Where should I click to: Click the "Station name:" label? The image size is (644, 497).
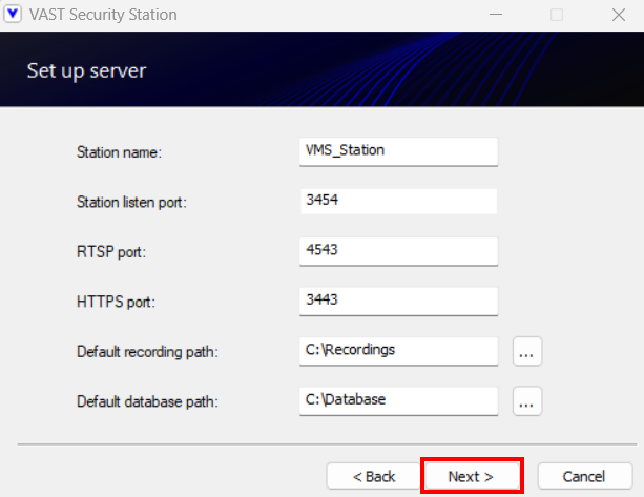coord(120,152)
